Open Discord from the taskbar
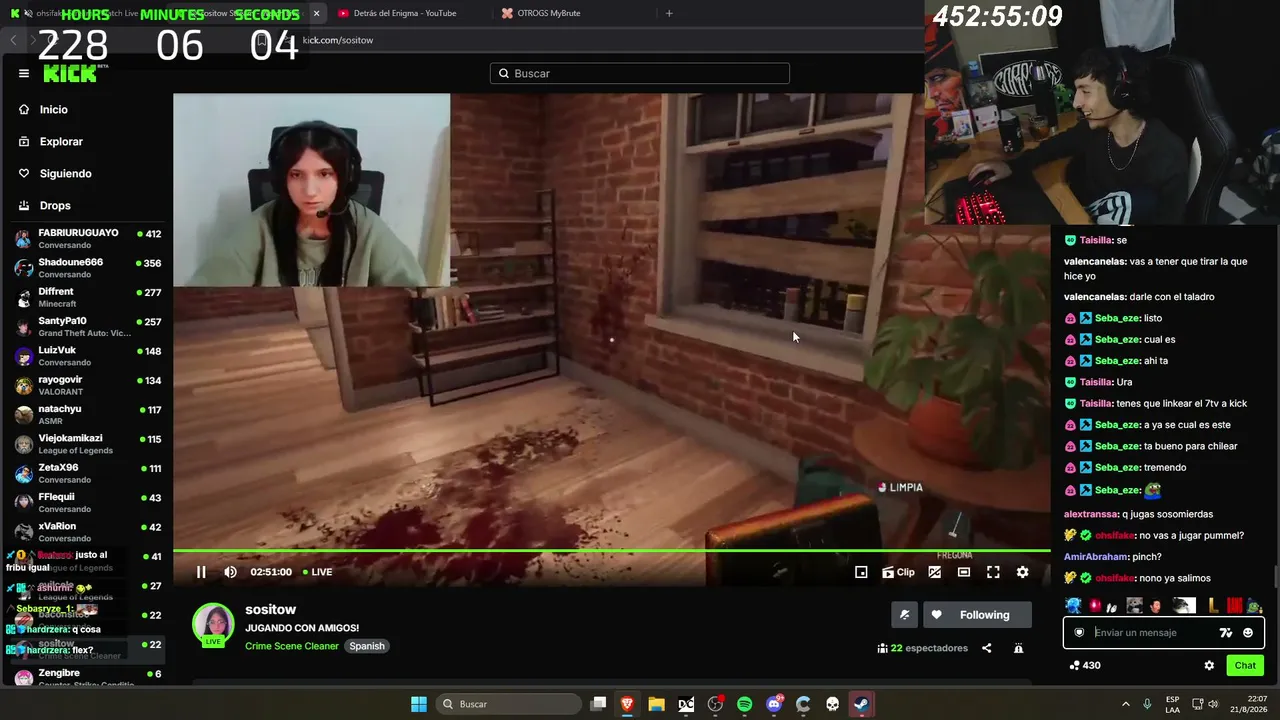 pyautogui.click(x=774, y=704)
